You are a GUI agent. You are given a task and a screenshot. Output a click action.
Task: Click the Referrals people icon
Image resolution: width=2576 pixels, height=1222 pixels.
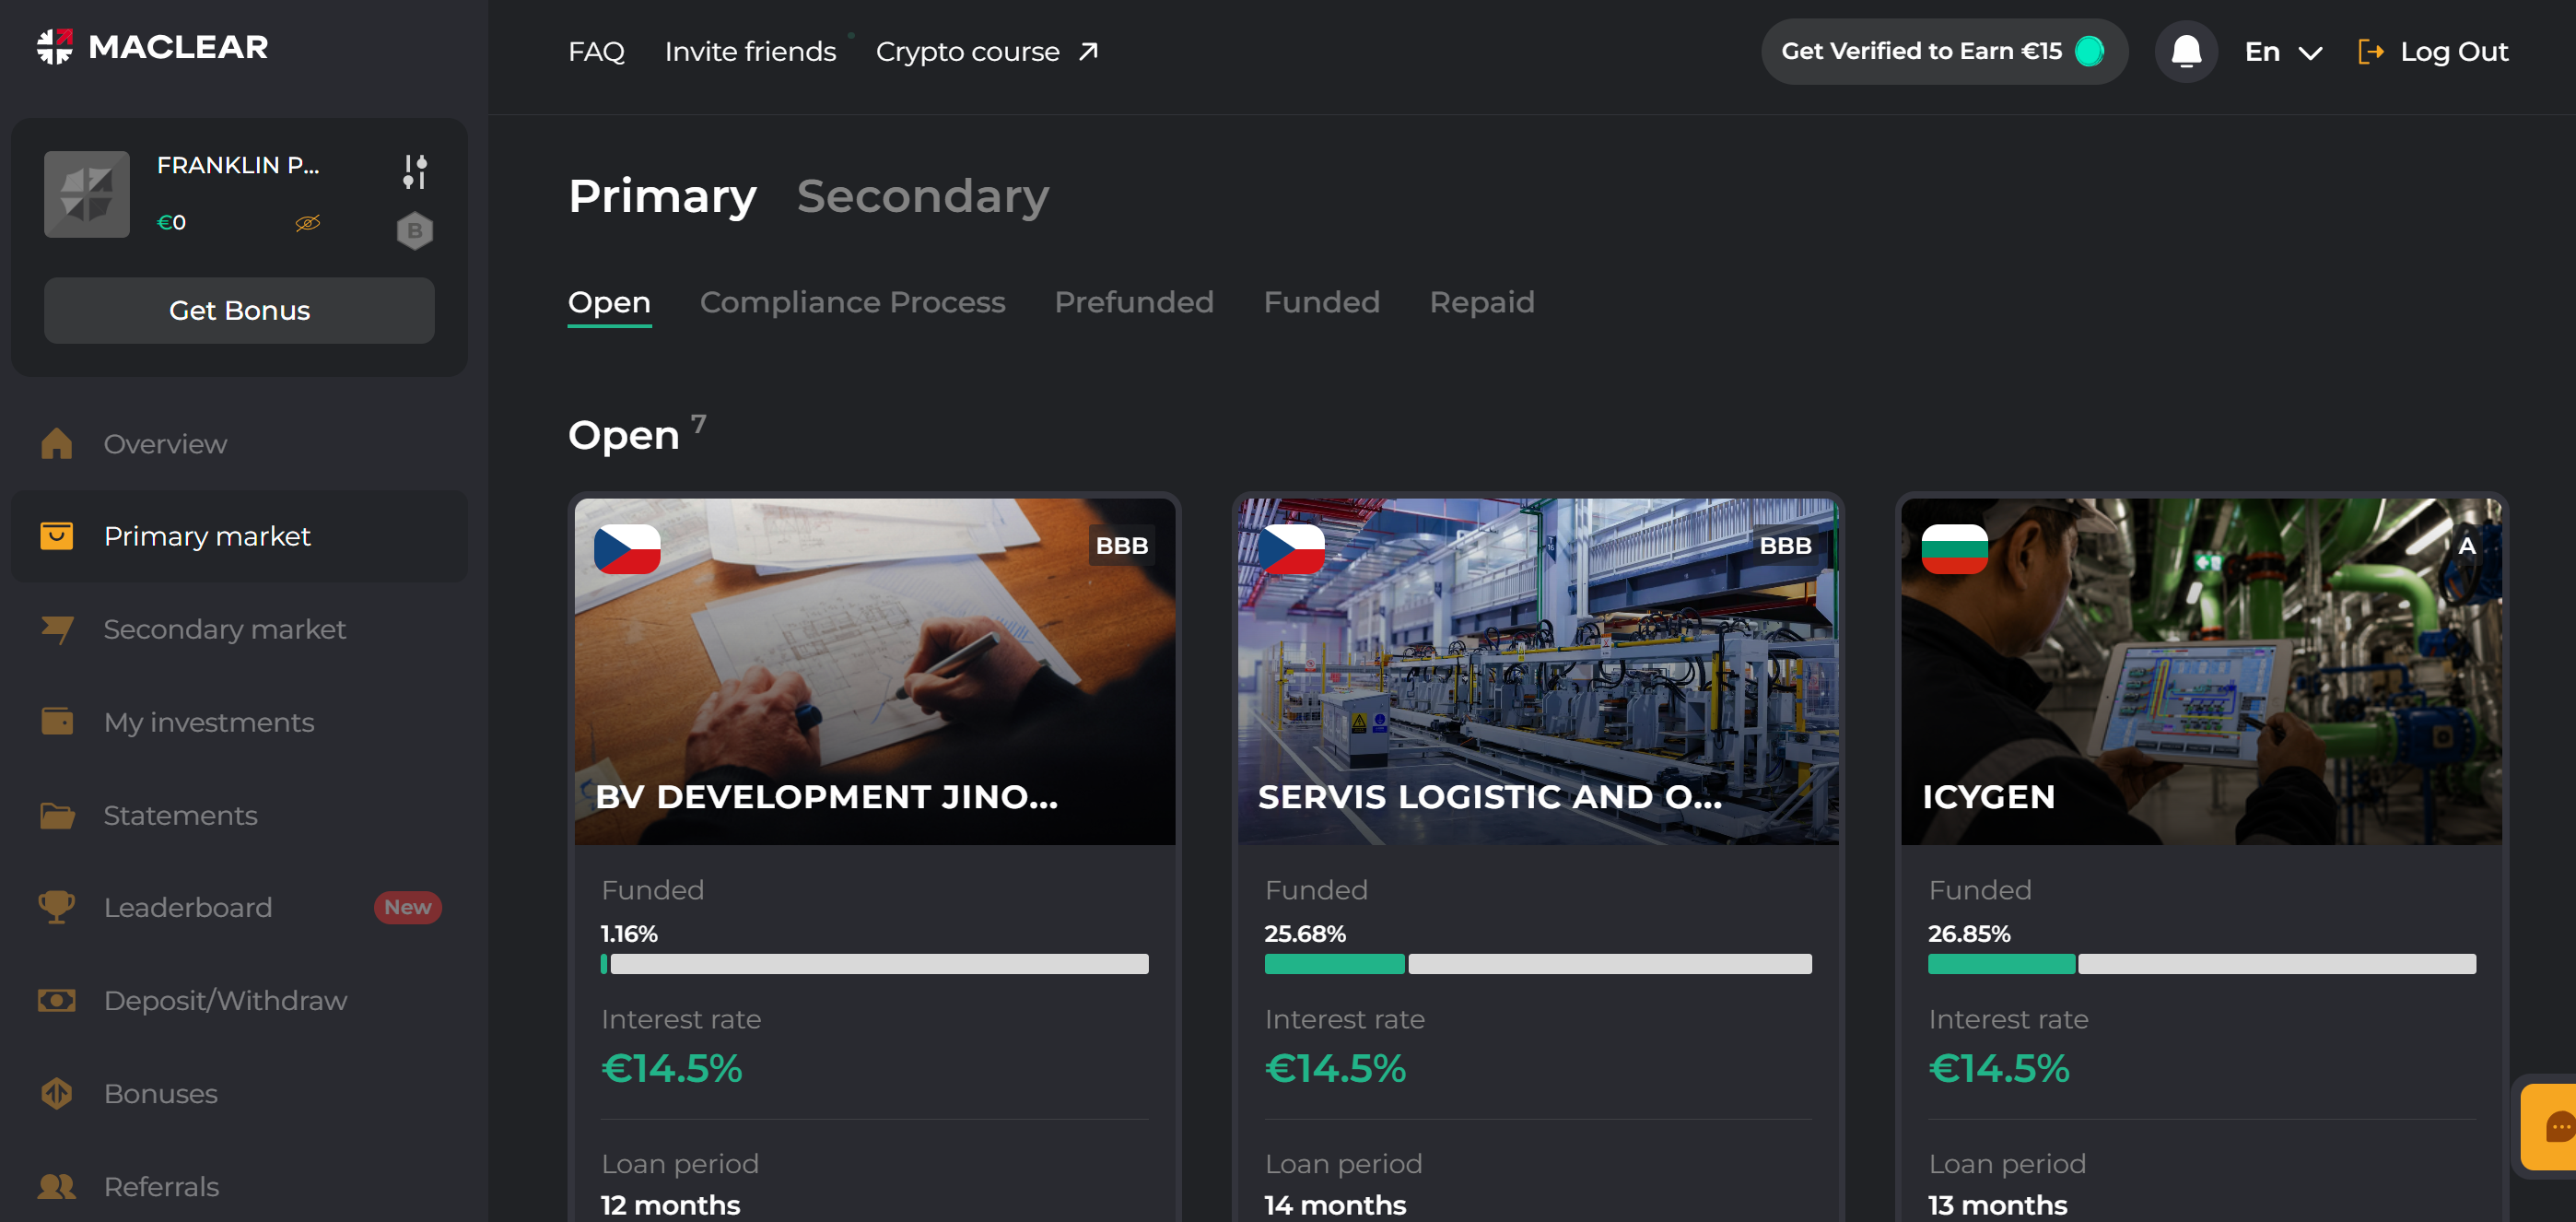click(x=57, y=1186)
